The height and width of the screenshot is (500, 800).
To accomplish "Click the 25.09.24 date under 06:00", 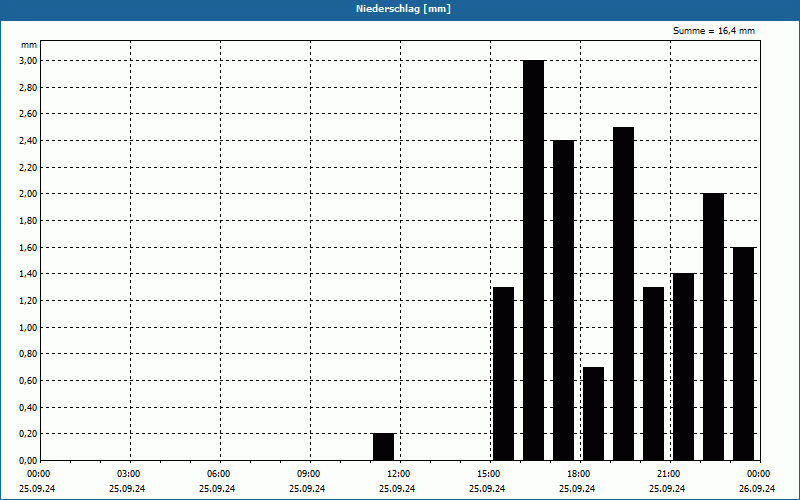I will click(x=217, y=489).
